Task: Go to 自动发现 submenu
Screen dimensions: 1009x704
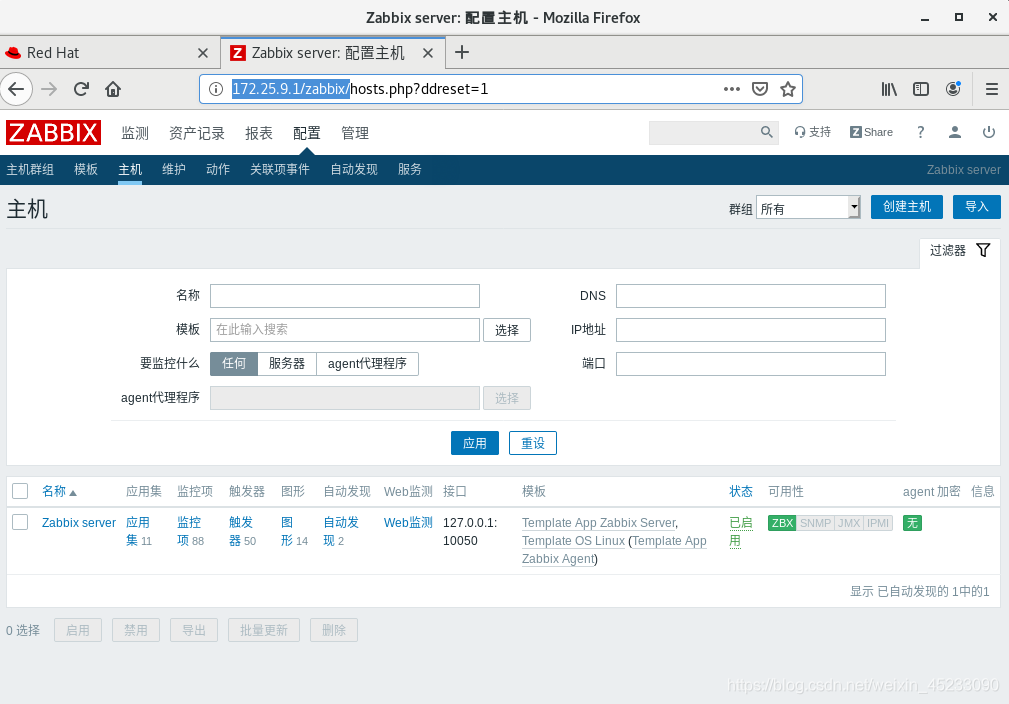Action: pos(354,169)
